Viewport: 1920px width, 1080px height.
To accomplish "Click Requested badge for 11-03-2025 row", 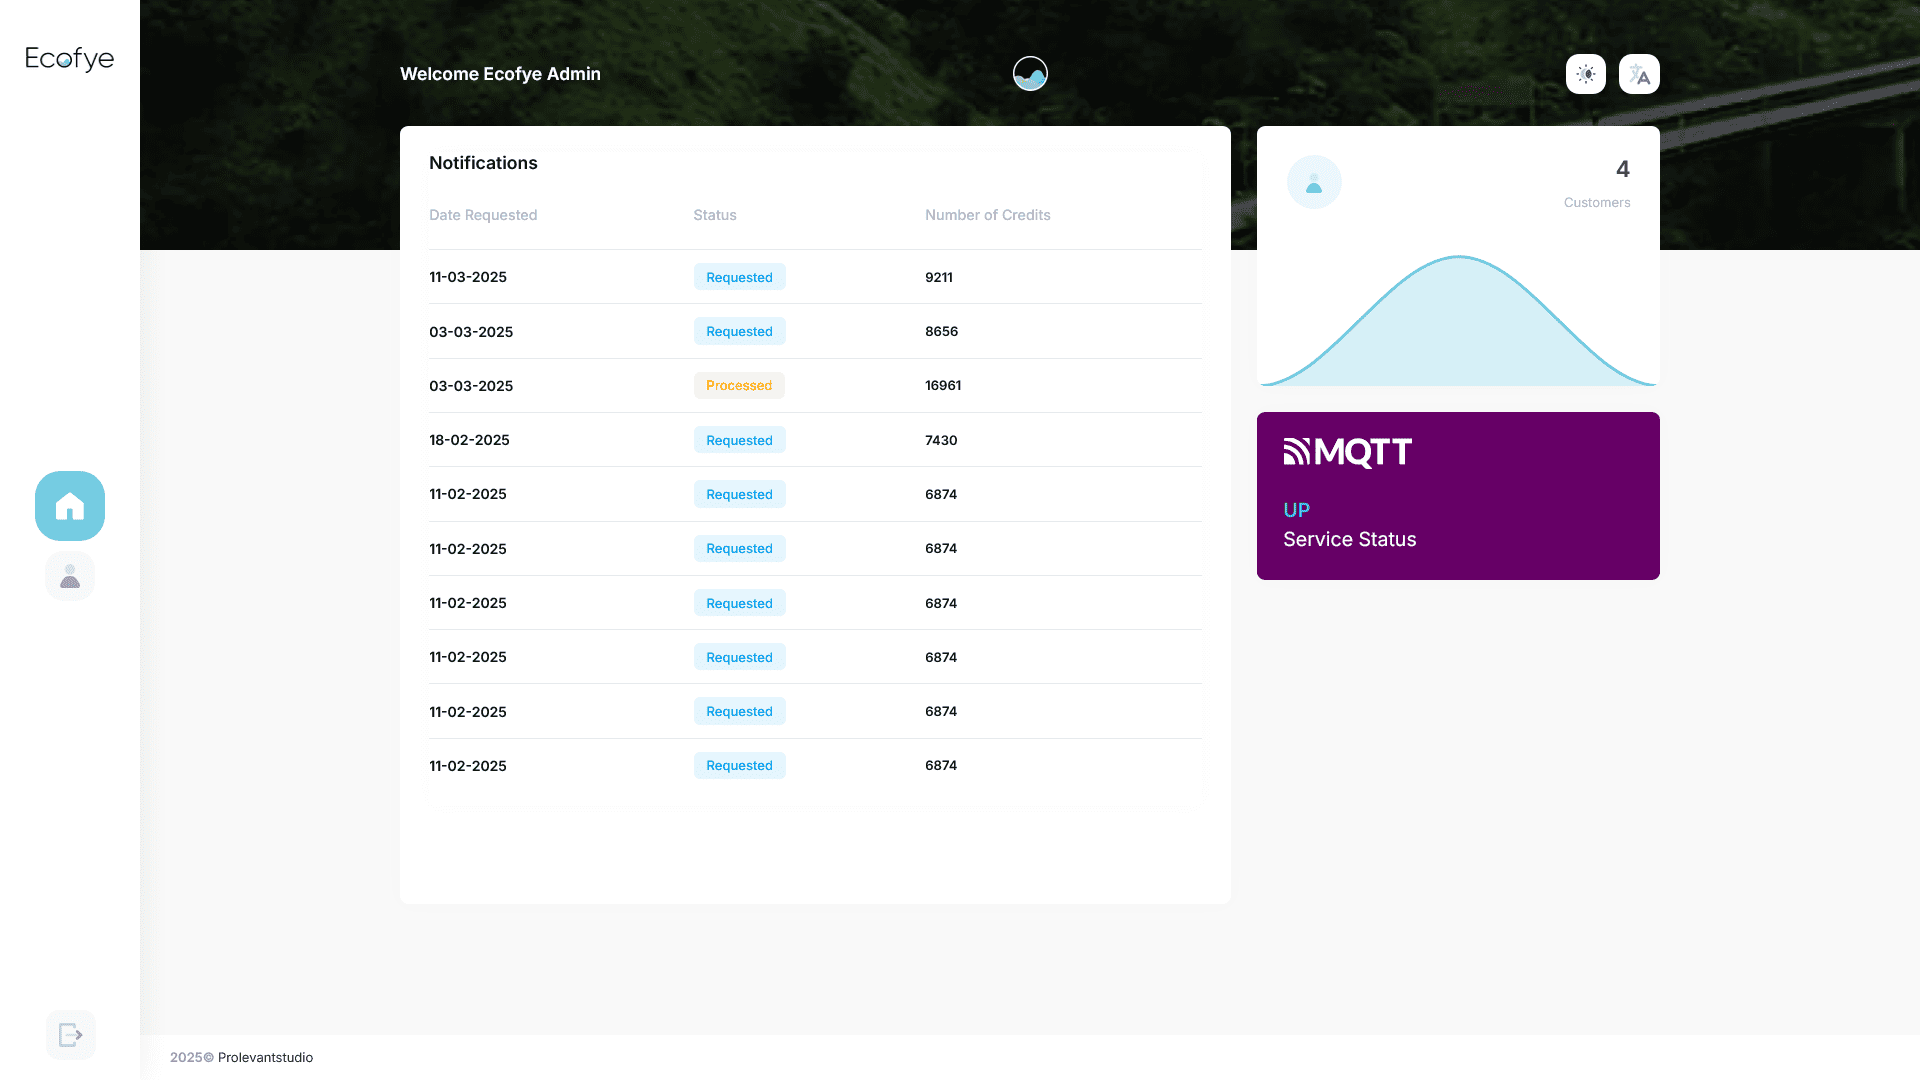I will tap(739, 277).
